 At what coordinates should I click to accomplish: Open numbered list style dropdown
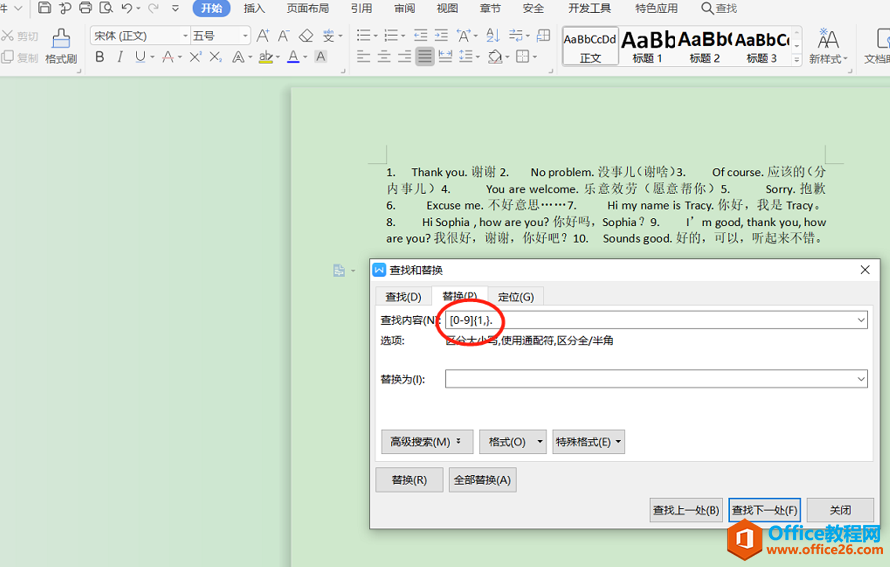pyautogui.click(x=403, y=36)
